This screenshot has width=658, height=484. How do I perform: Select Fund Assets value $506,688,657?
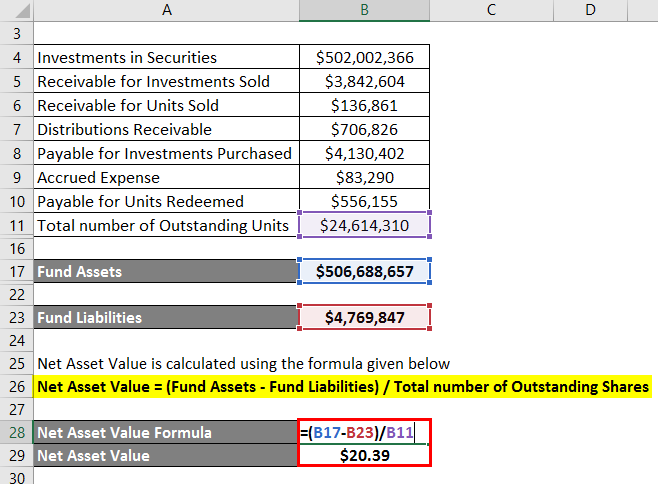364,272
